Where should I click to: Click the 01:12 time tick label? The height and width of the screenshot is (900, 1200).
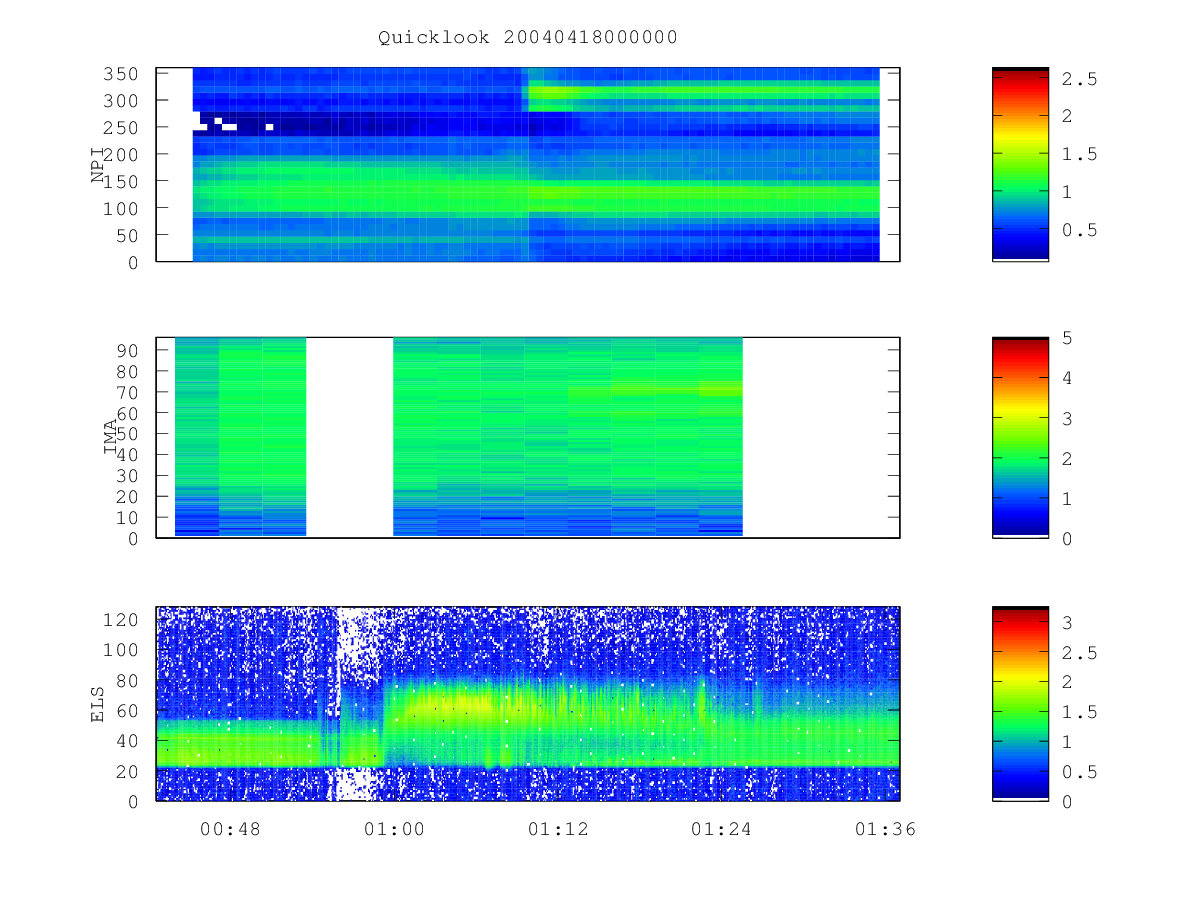point(558,829)
